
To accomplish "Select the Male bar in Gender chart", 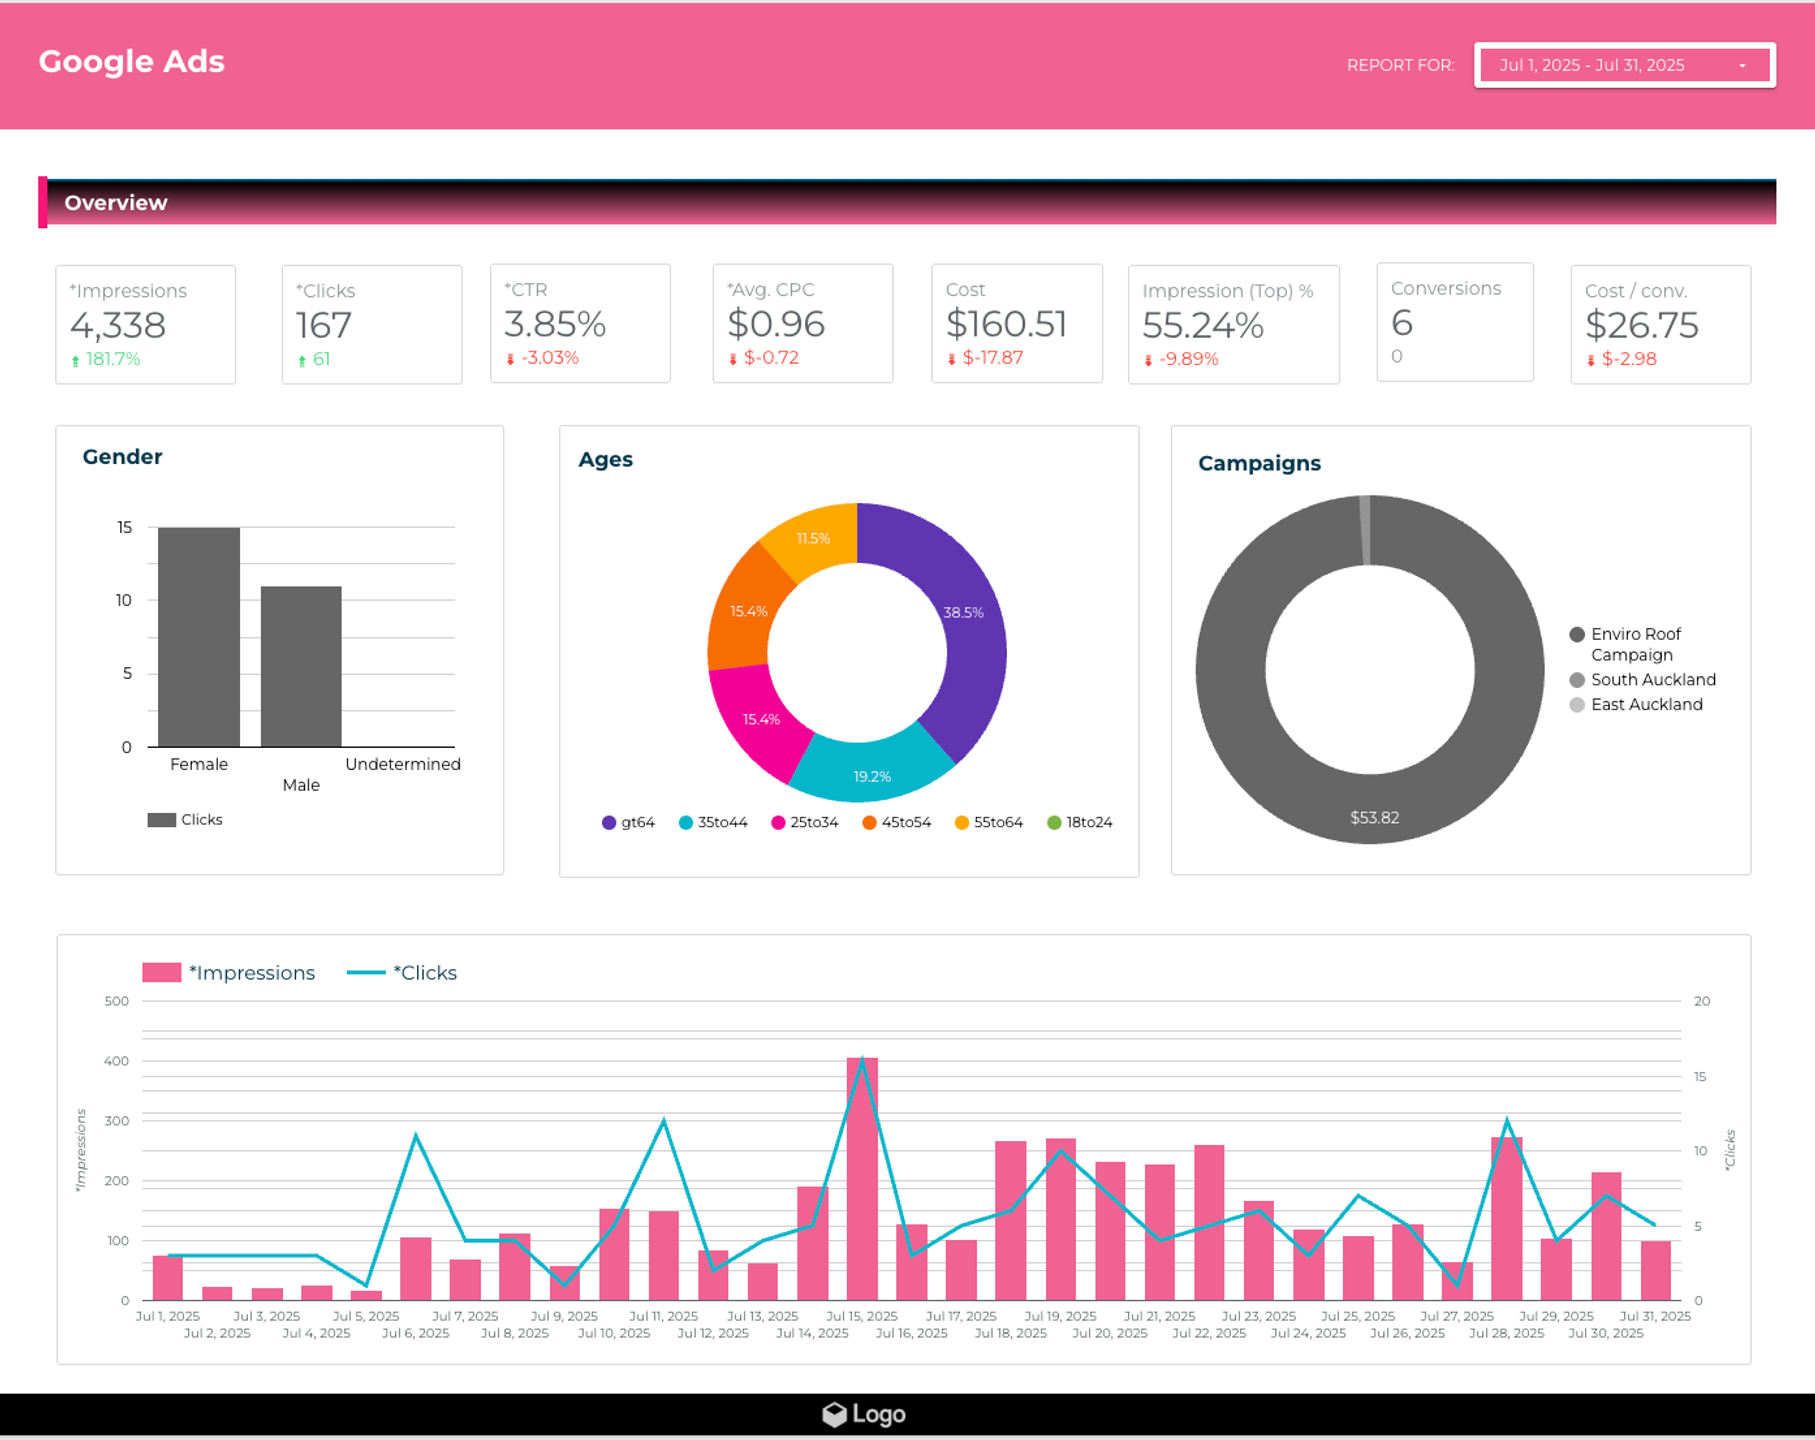I will coord(301,667).
